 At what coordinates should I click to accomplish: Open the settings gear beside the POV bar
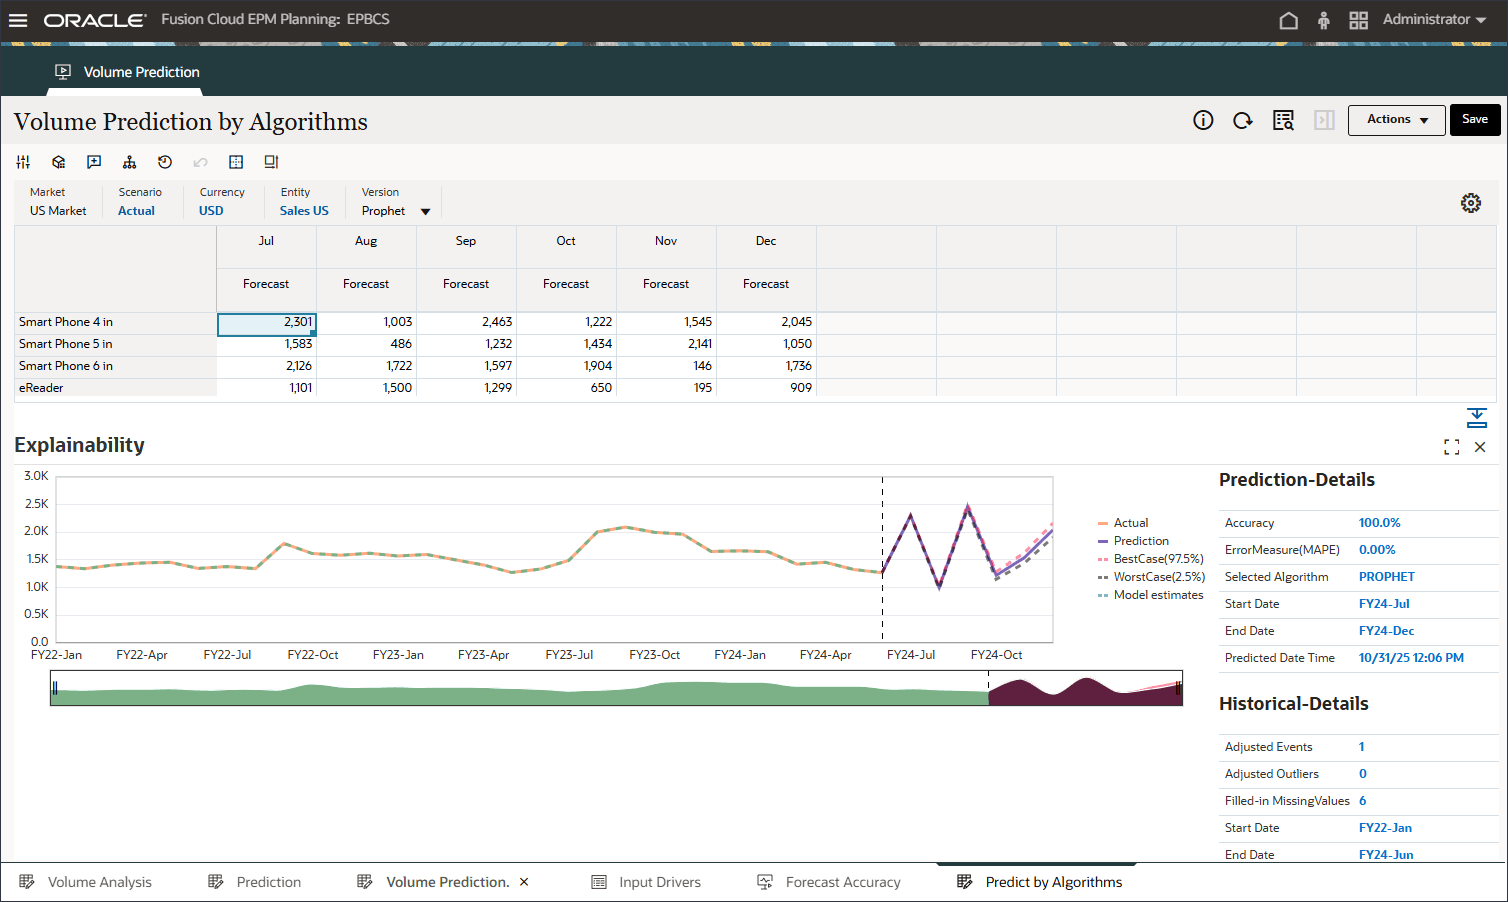click(1471, 202)
